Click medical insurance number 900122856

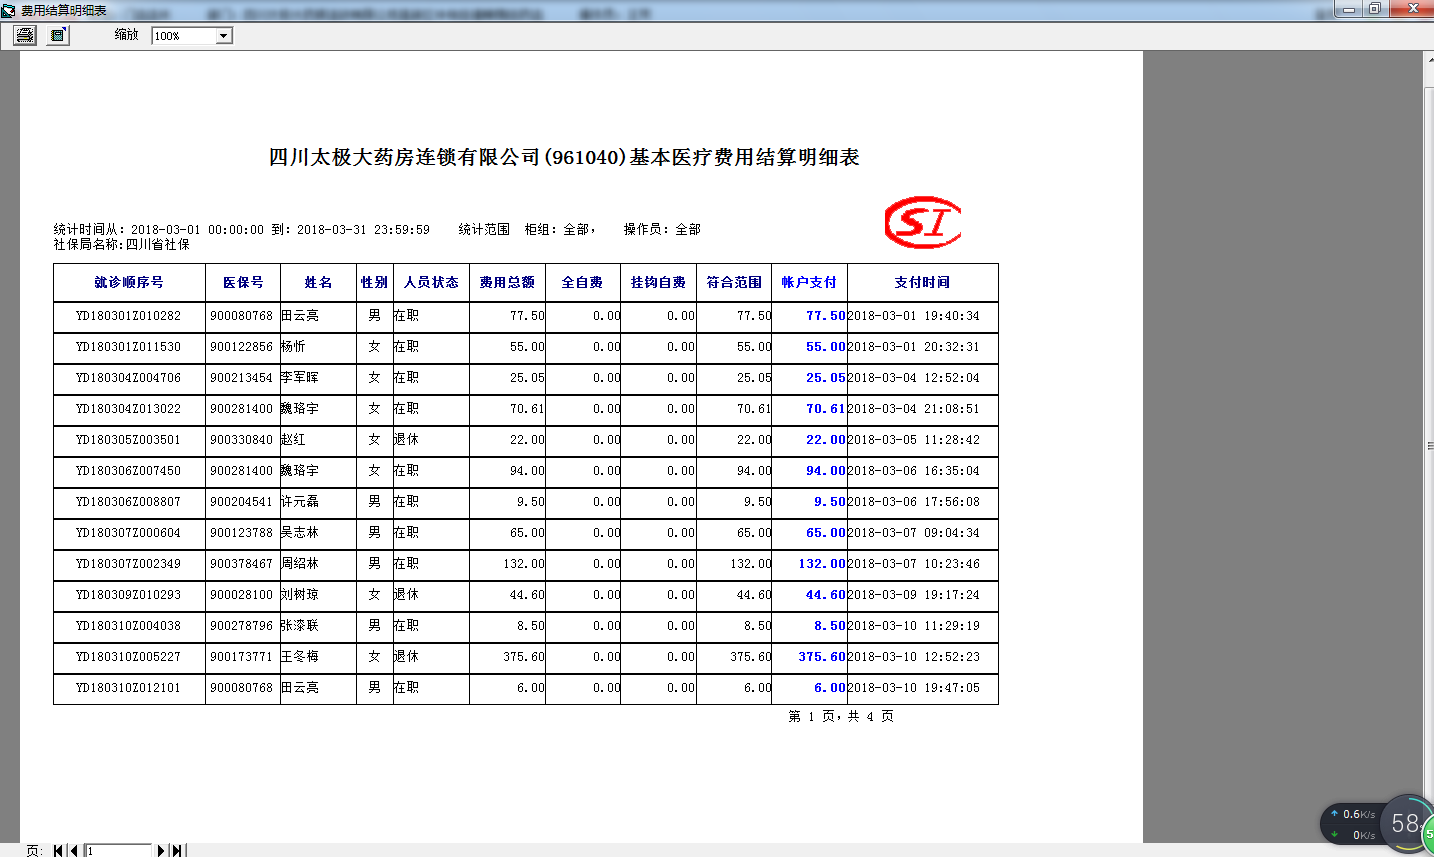241,347
